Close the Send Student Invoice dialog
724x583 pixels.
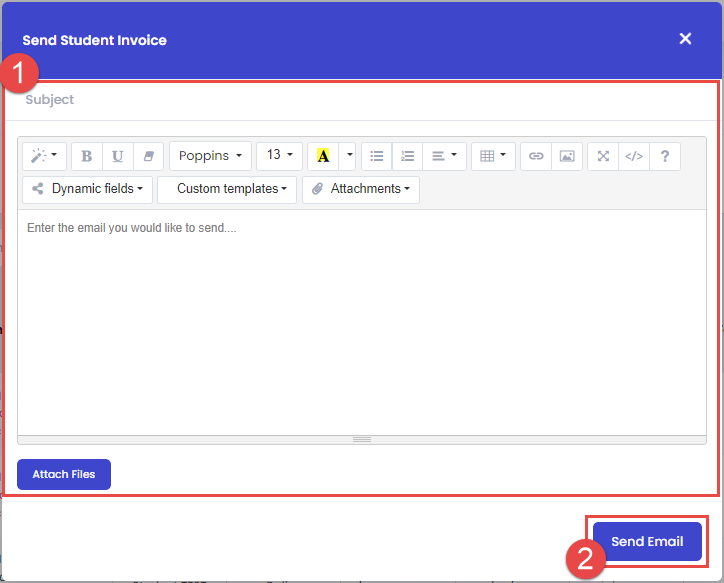pyautogui.click(x=685, y=39)
